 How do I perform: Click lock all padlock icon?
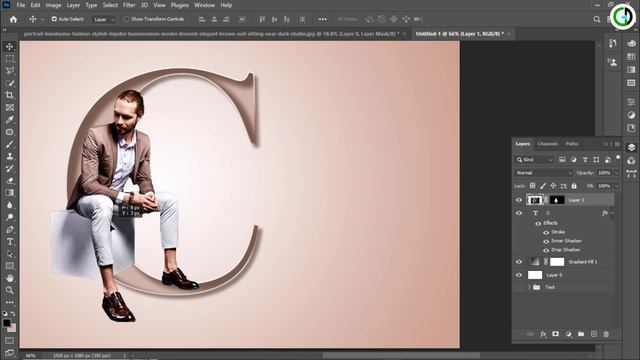click(x=574, y=186)
